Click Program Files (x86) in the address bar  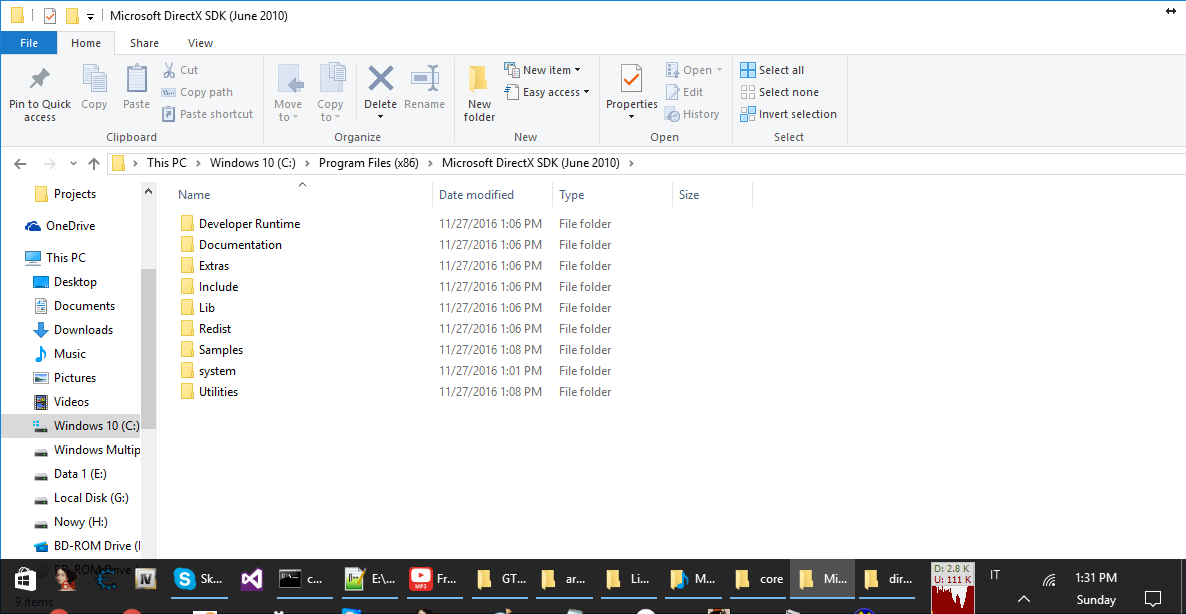tap(368, 163)
